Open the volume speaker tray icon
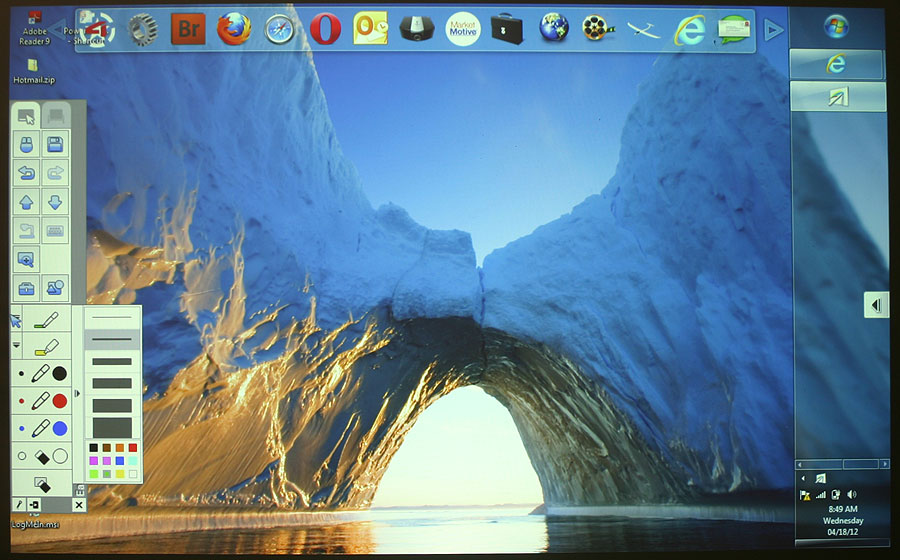The height and width of the screenshot is (560, 900). (852, 494)
